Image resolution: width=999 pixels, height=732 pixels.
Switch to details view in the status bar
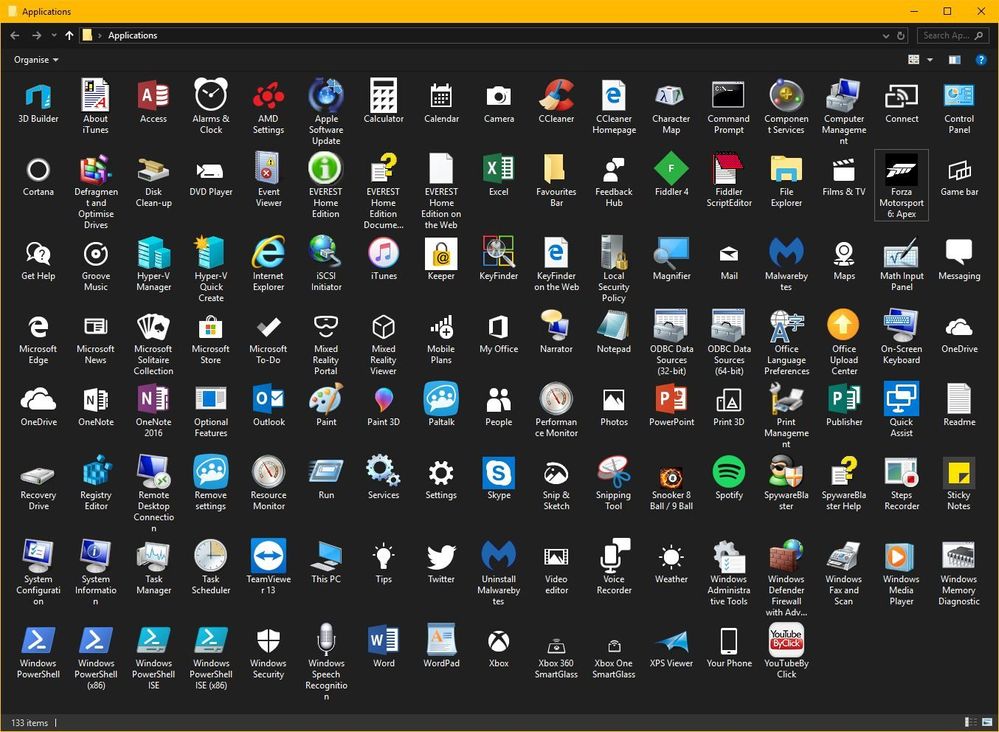click(x=970, y=722)
